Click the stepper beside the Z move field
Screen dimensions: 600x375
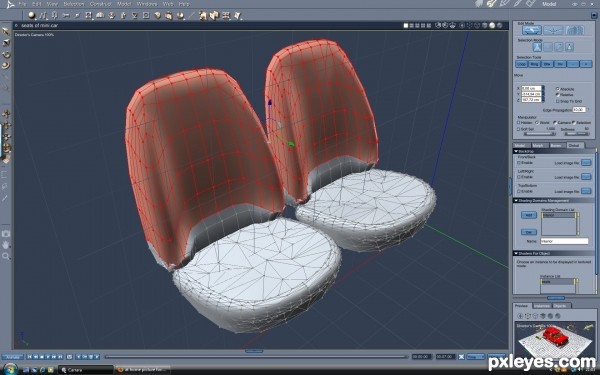coord(543,99)
